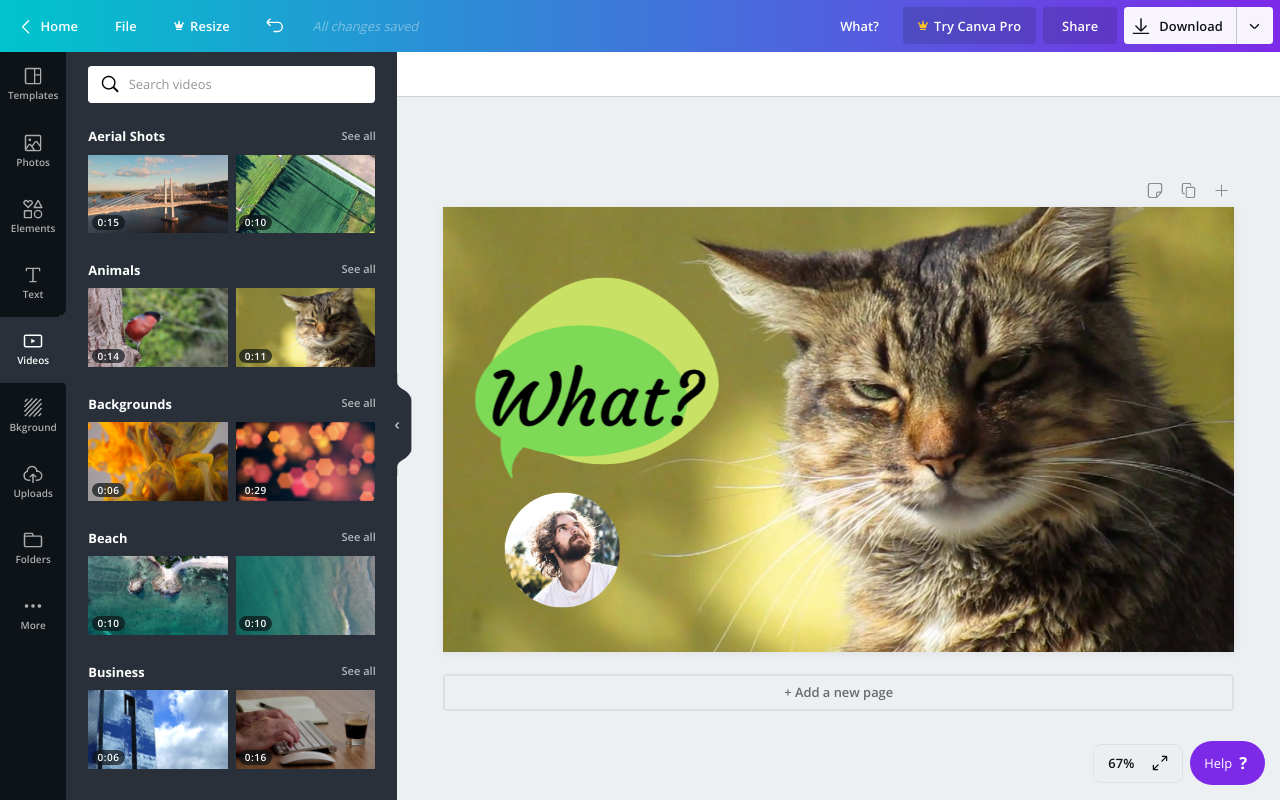Click Try Canva Pro button
1280x800 pixels.
coord(968,26)
